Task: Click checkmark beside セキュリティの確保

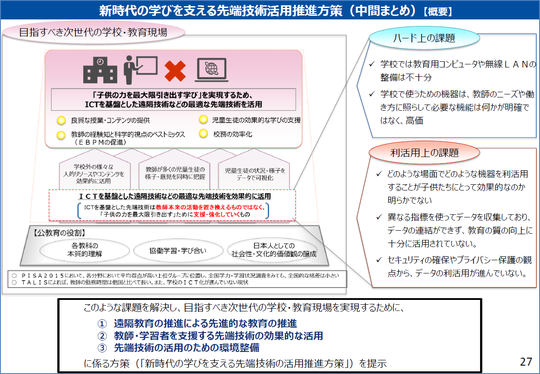Action: (379, 260)
